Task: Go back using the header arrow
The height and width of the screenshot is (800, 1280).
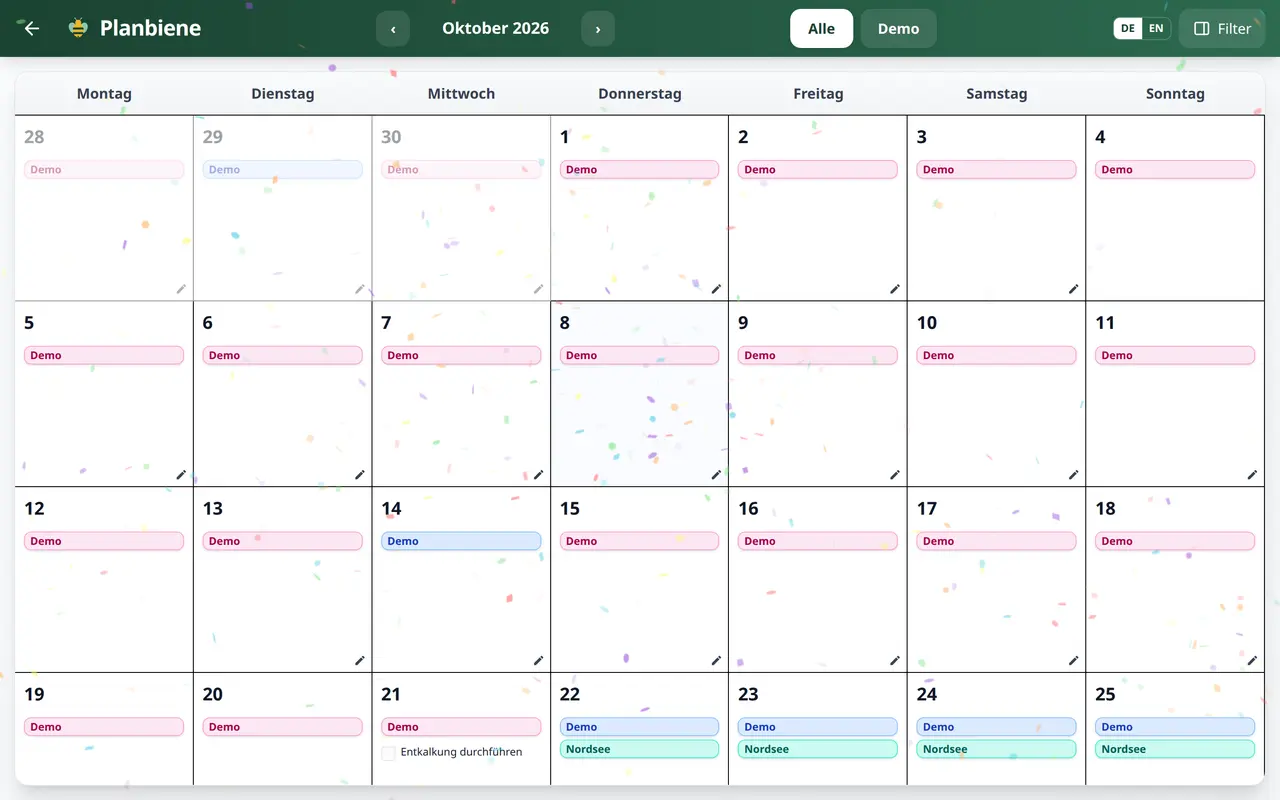Action: [x=32, y=28]
